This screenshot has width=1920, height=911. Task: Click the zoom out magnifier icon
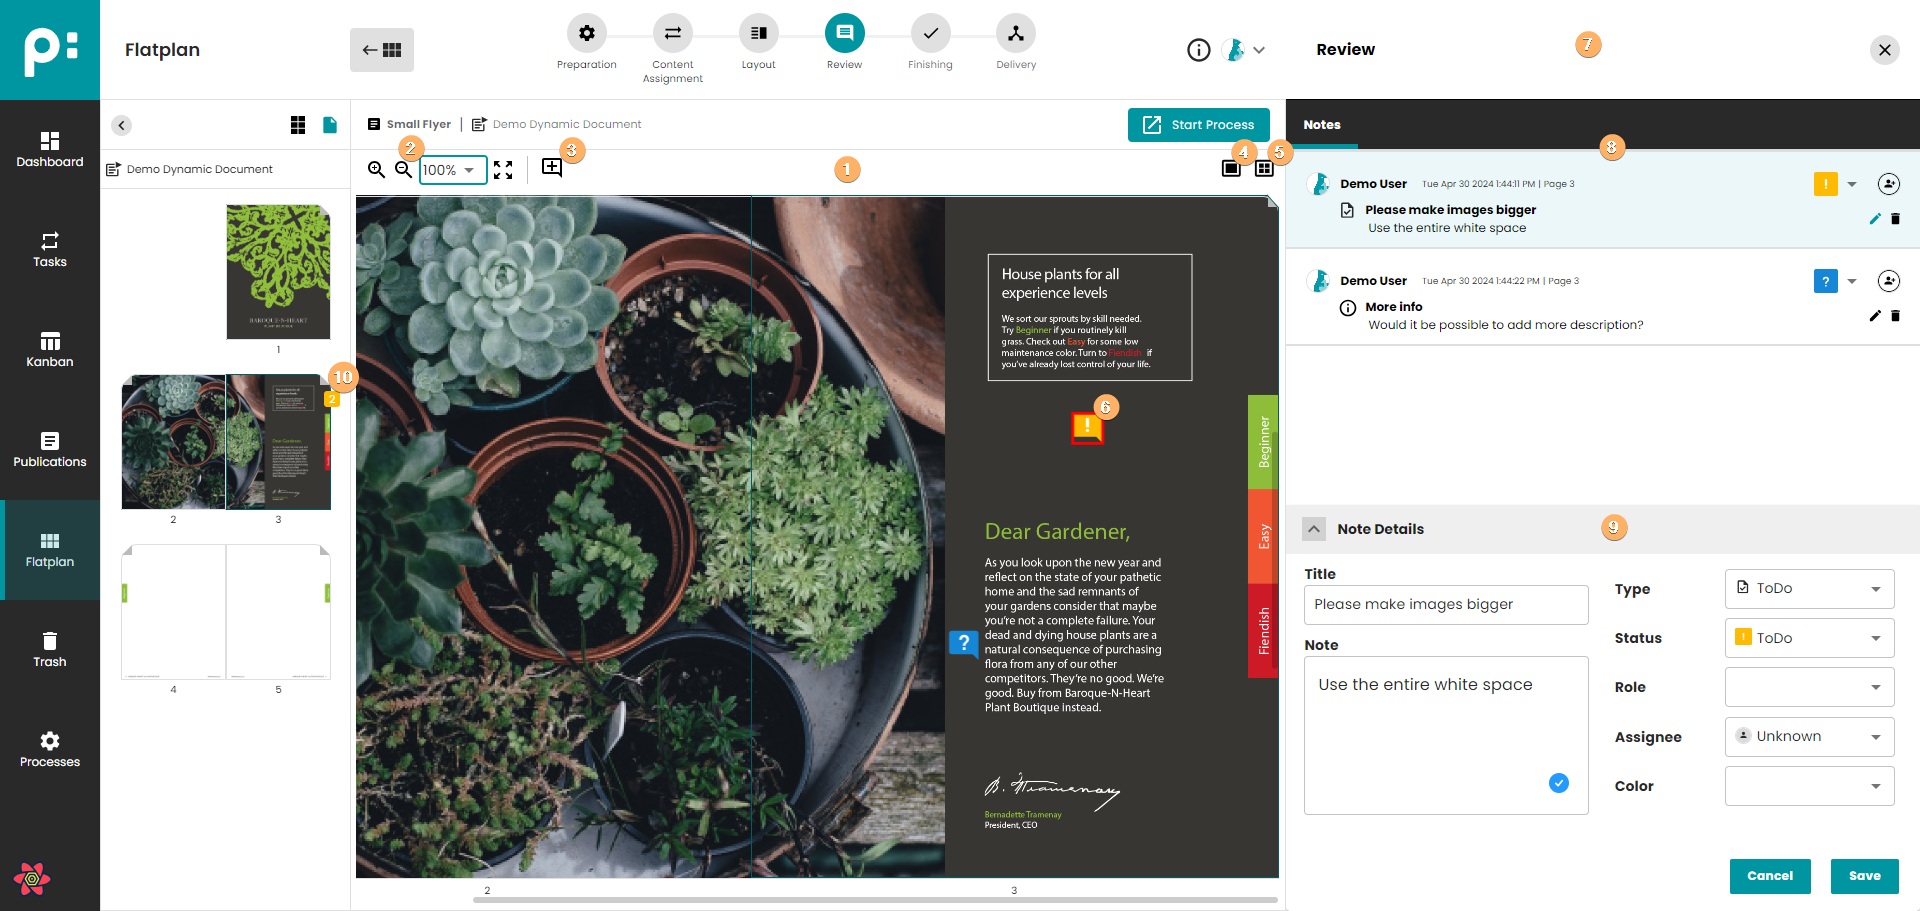click(x=403, y=170)
